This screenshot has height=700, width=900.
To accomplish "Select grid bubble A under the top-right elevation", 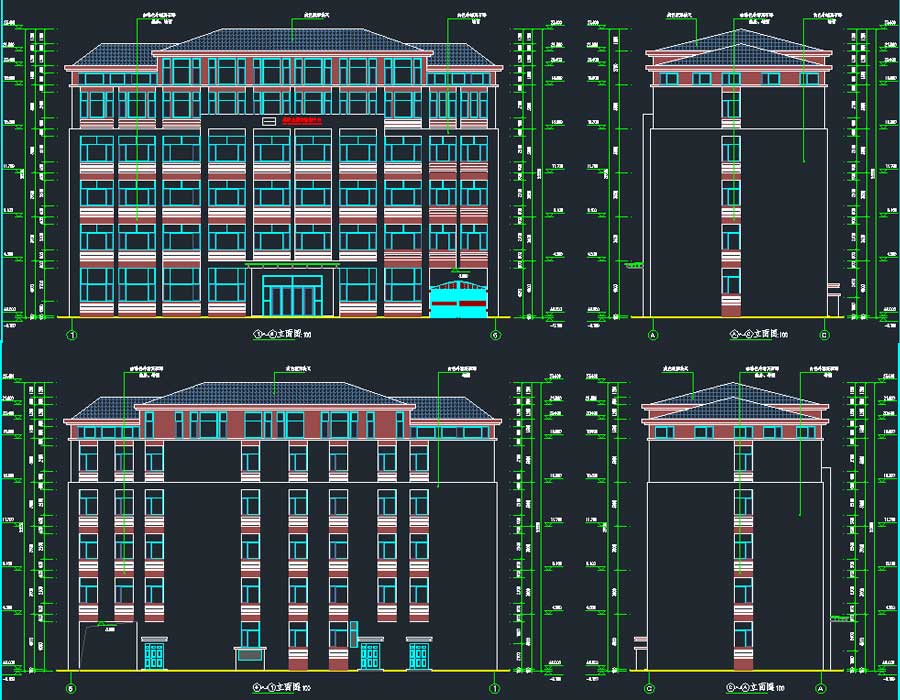I will coord(654,334).
